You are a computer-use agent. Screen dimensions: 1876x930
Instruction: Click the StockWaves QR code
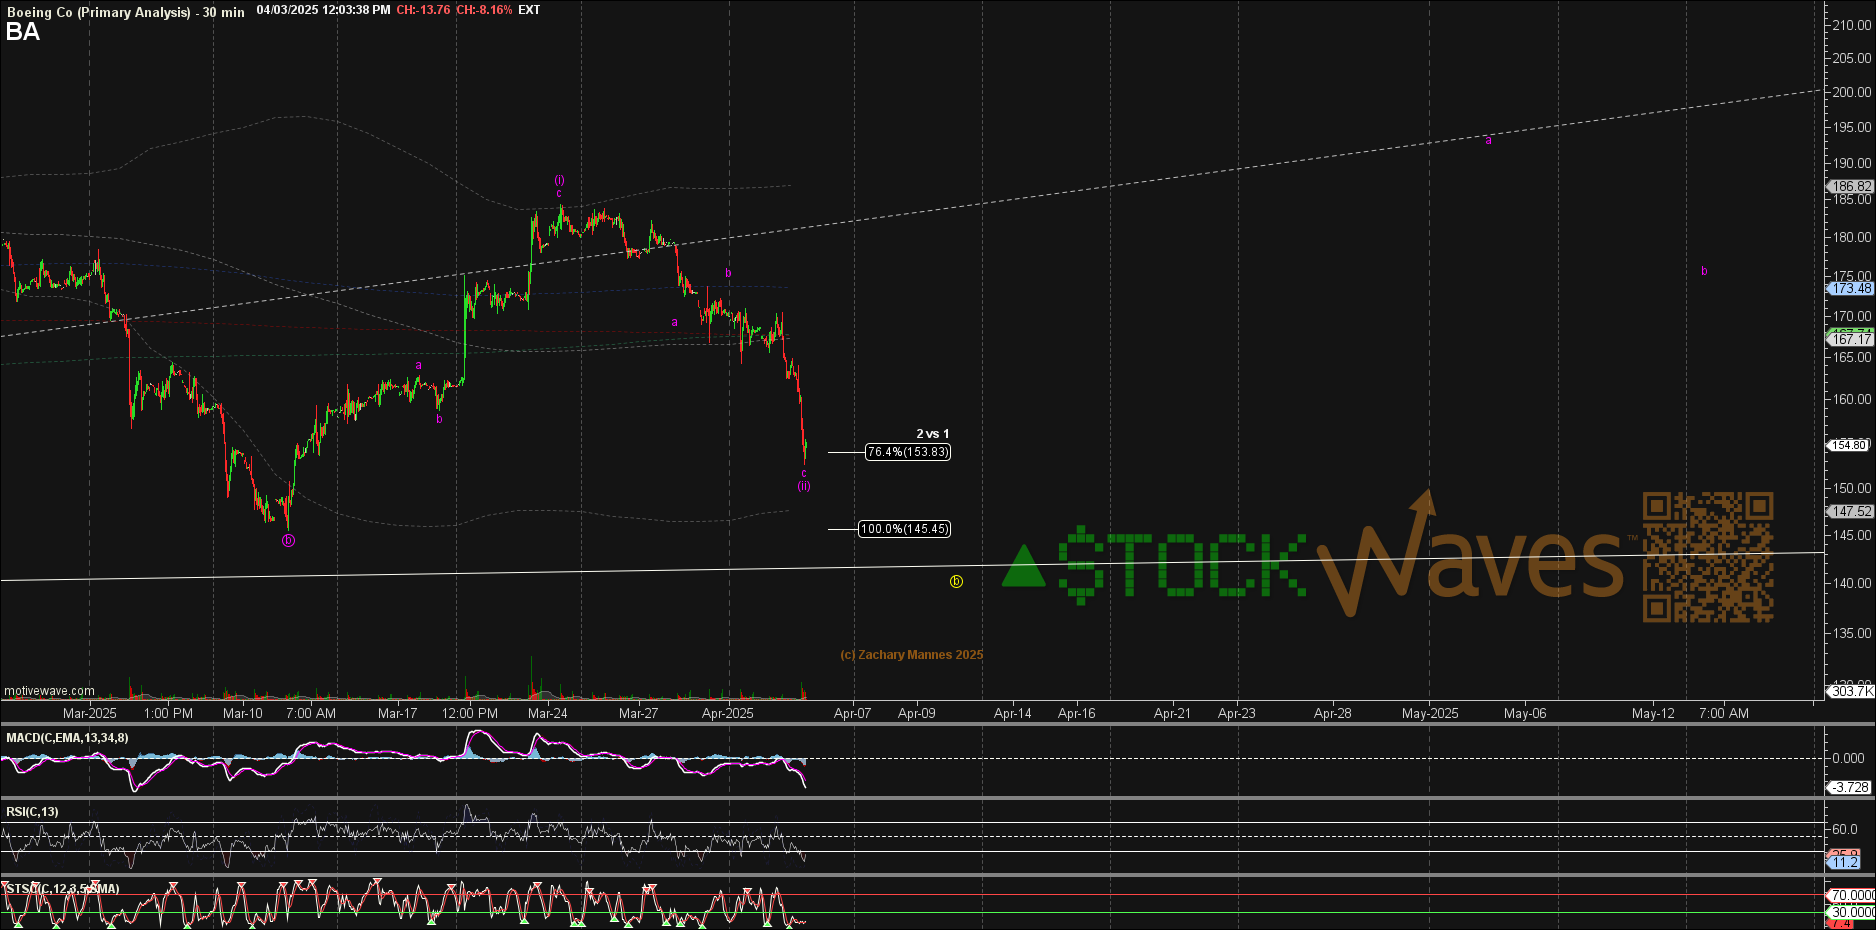(x=1708, y=556)
